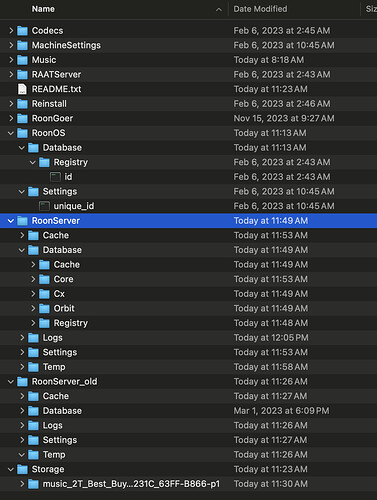
Task: Select the RoonGoer folder icon
Action: pyautogui.click(x=22, y=118)
